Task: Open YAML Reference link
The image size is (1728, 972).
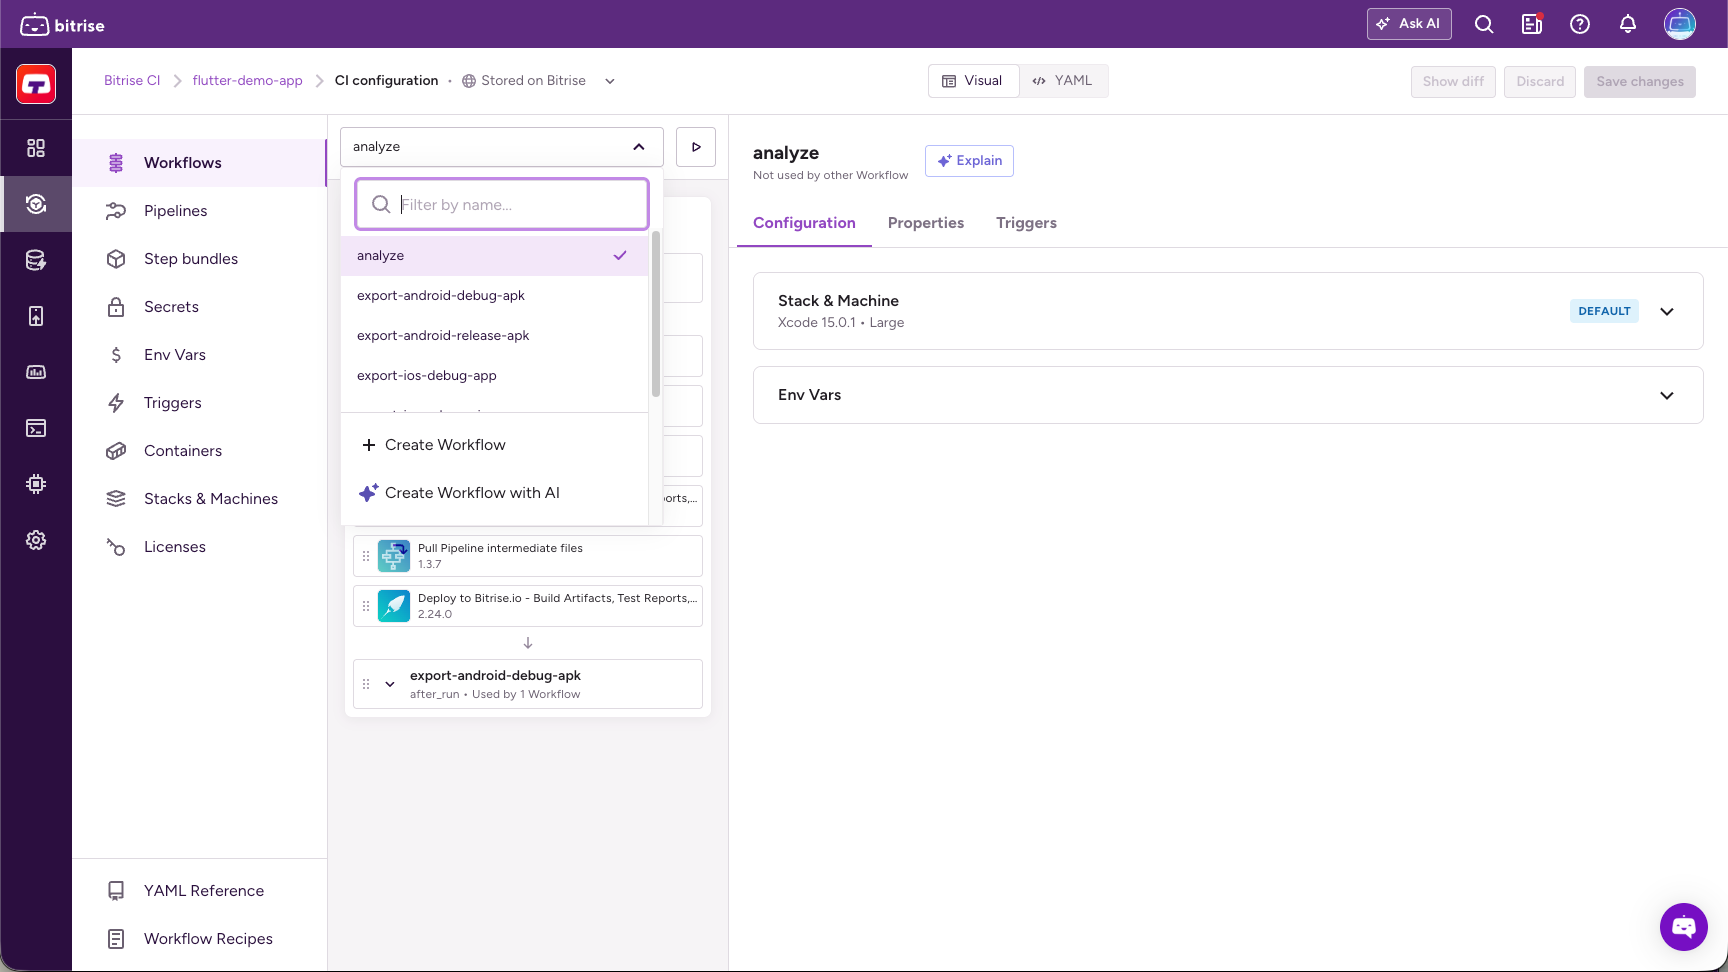Action: [x=200, y=891]
